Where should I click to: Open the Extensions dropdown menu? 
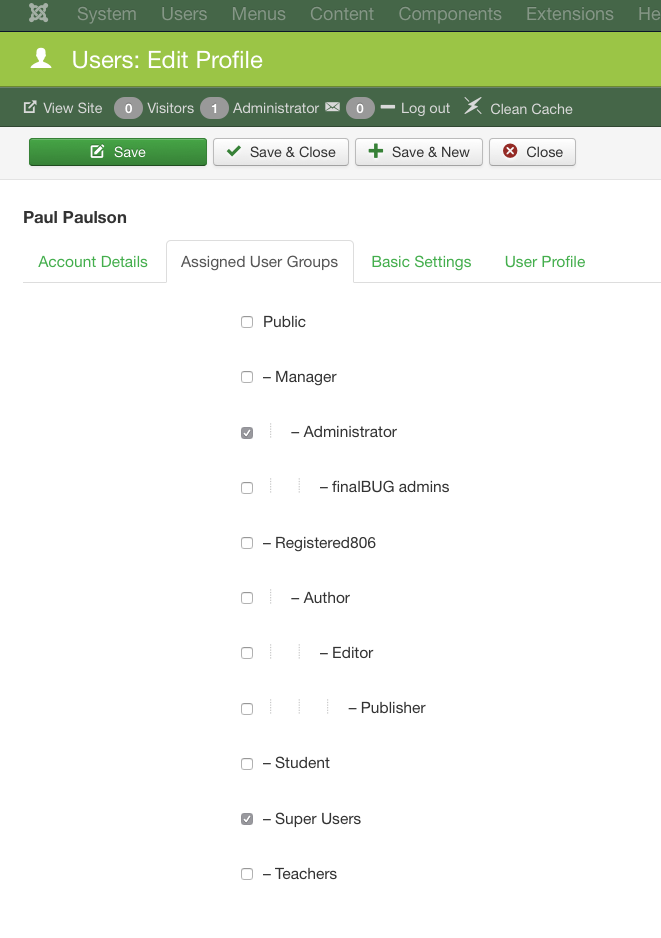570,14
